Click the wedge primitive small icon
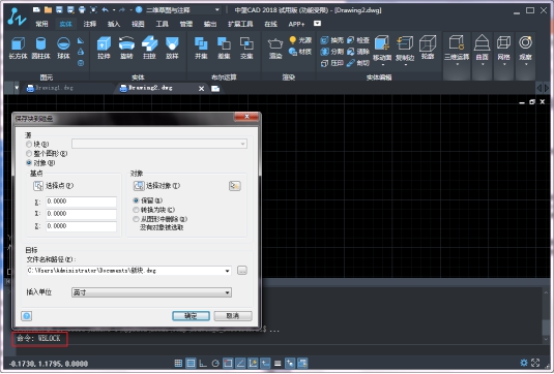This screenshot has height=374, width=554. coord(81,41)
